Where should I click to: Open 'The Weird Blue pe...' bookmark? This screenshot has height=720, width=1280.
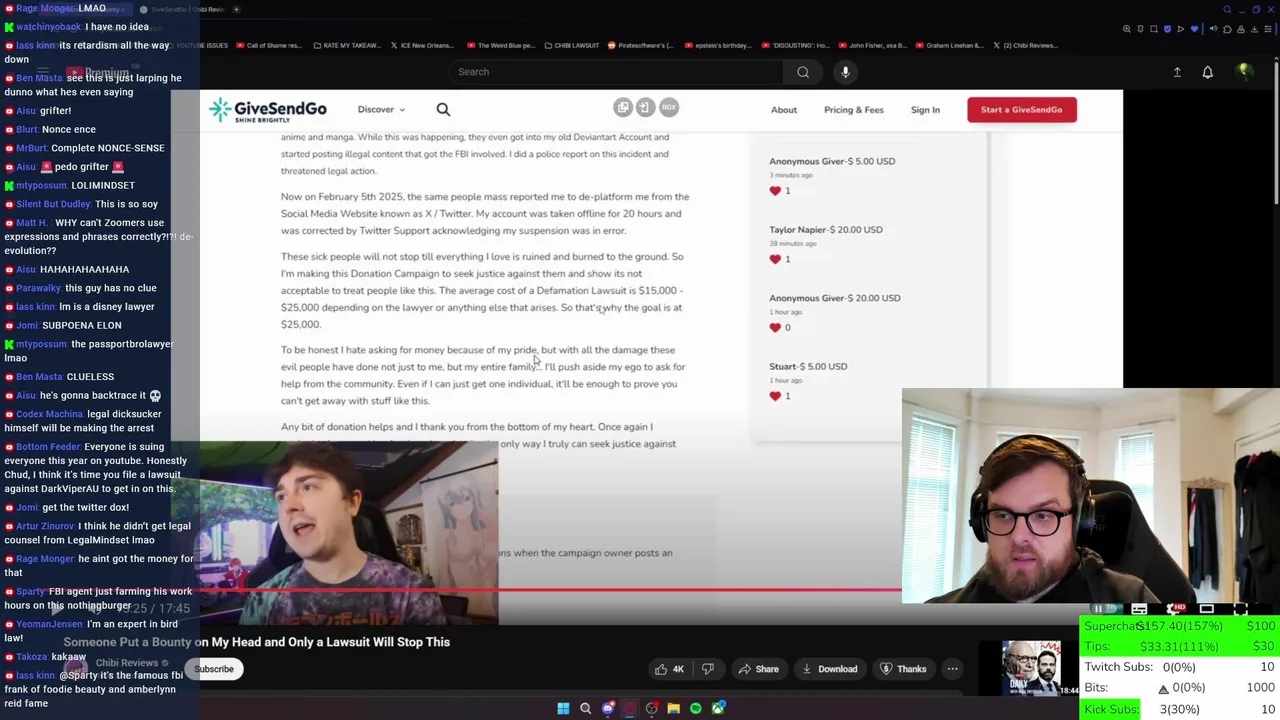tap(500, 45)
